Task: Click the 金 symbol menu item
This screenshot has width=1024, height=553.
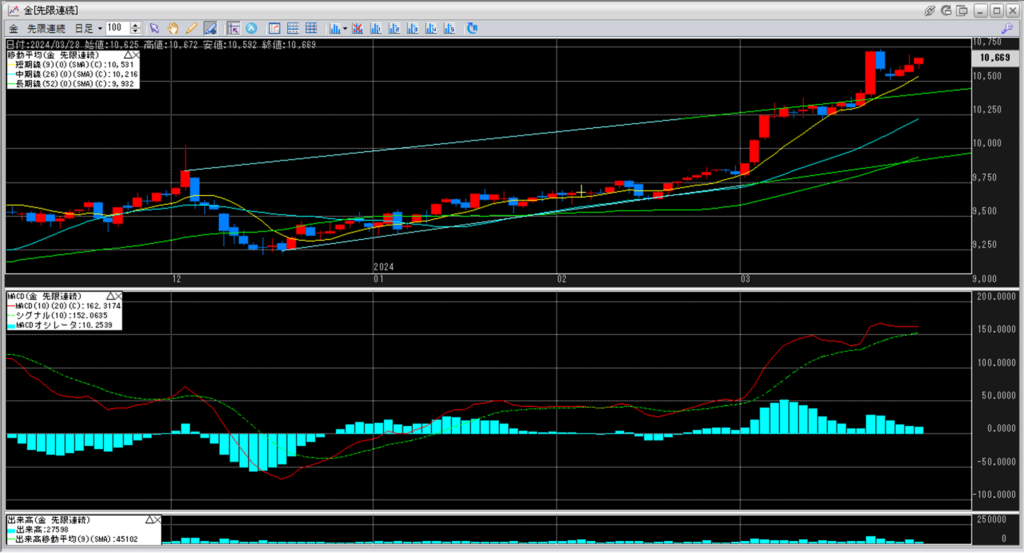Action: tap(14, 27)
